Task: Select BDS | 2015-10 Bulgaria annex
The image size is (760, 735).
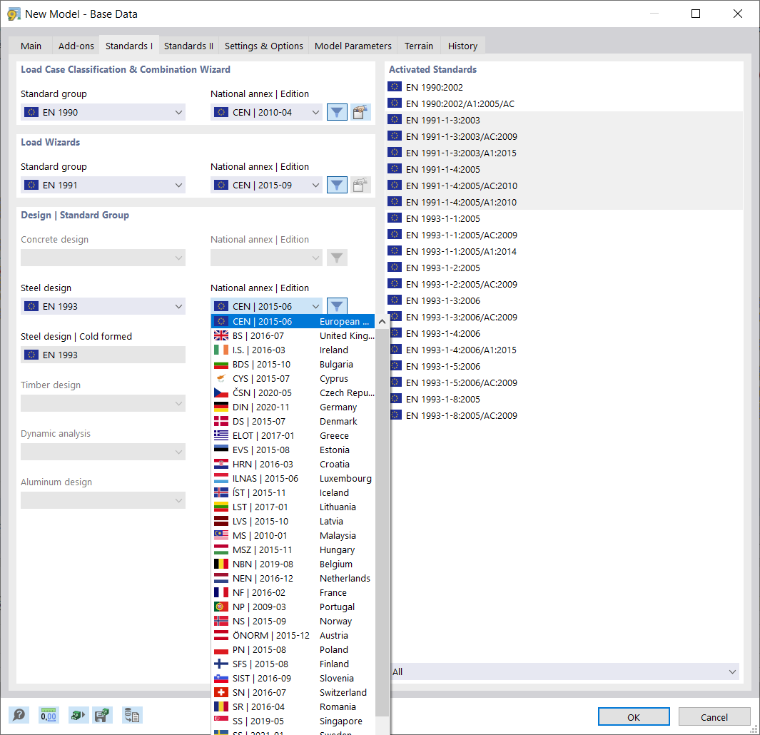Action: [293, 364]
